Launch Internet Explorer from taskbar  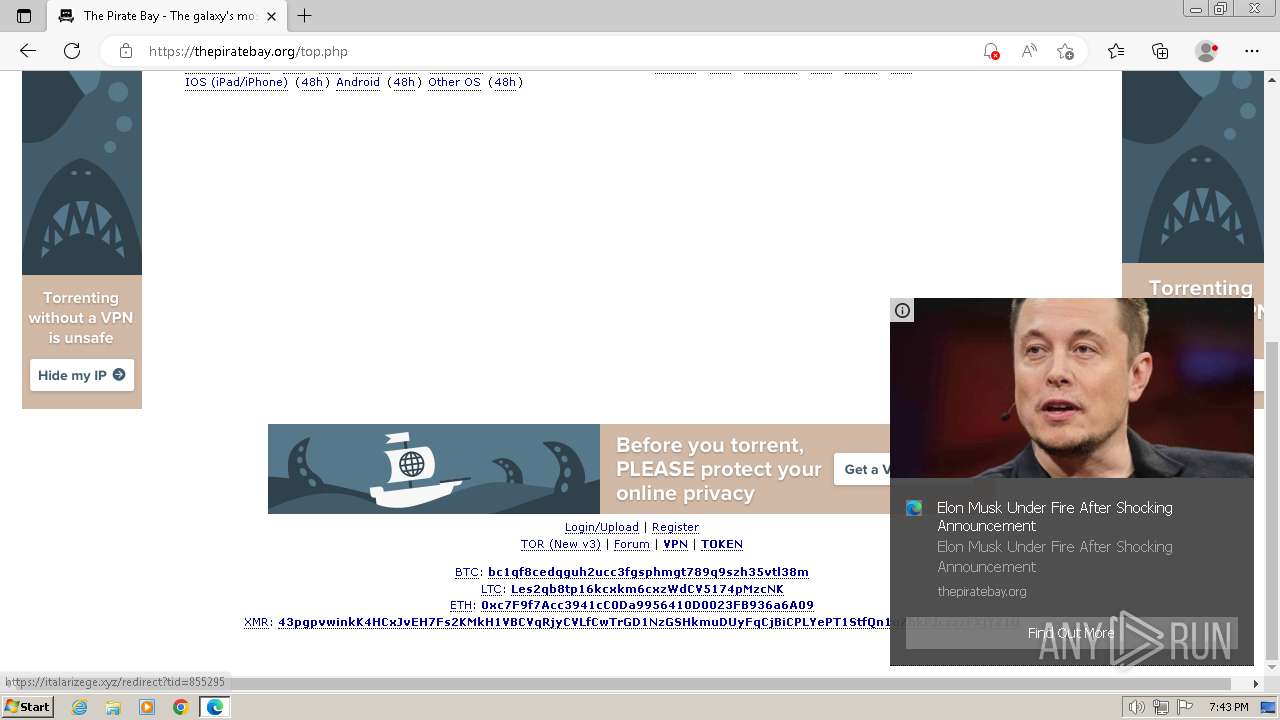point(80,707)
